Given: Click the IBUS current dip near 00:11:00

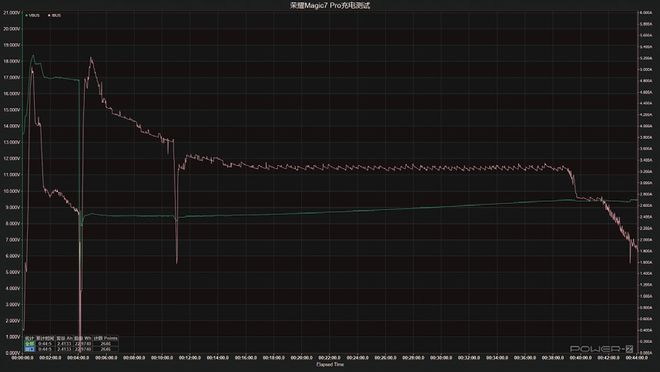Looking at the screenshot, I should click(x=177, y=261).
